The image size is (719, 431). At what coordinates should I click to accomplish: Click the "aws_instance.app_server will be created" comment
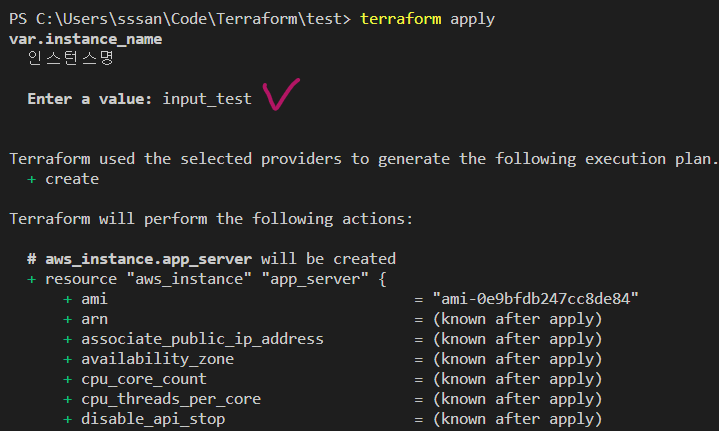click(x=220, y=259)
